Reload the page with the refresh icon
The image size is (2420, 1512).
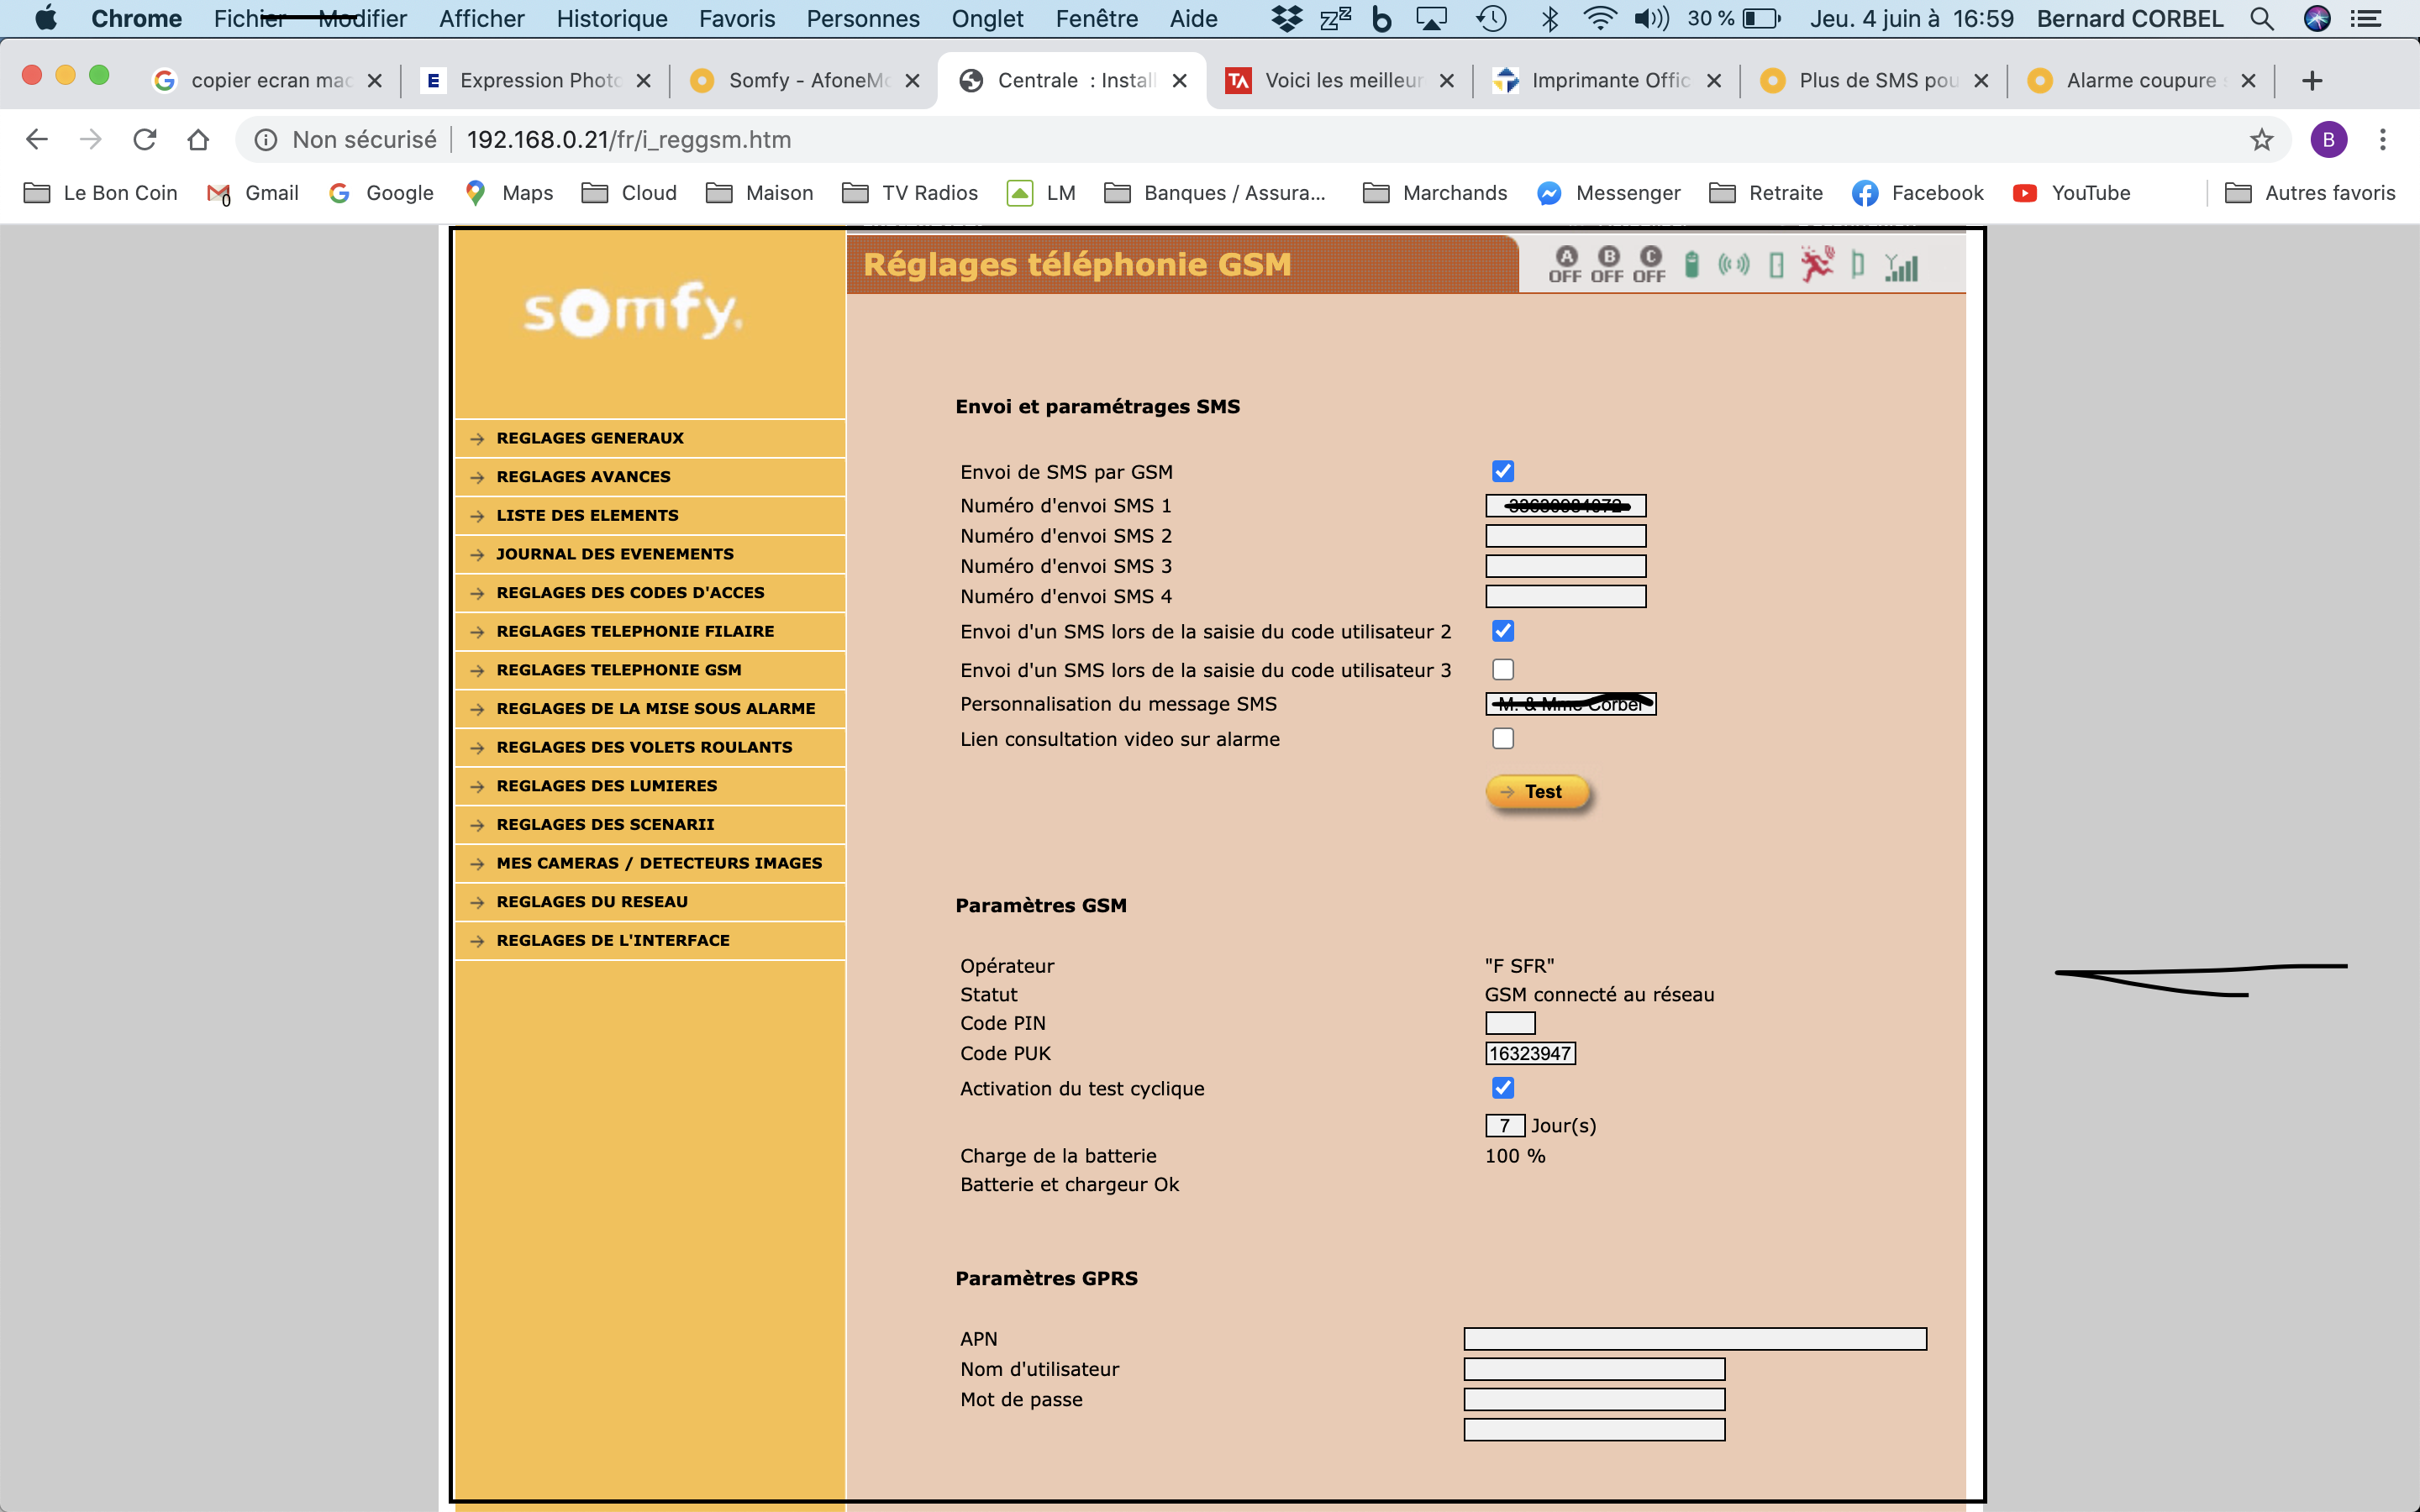(x=145, y=140)
